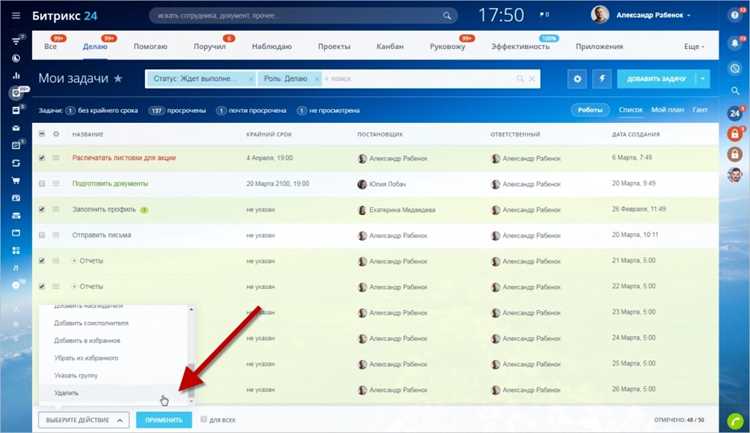Open the hamburger menu beside the Битрикс 24 logo
This screenshot has height=433, width=750.
(x=16, y=15)
